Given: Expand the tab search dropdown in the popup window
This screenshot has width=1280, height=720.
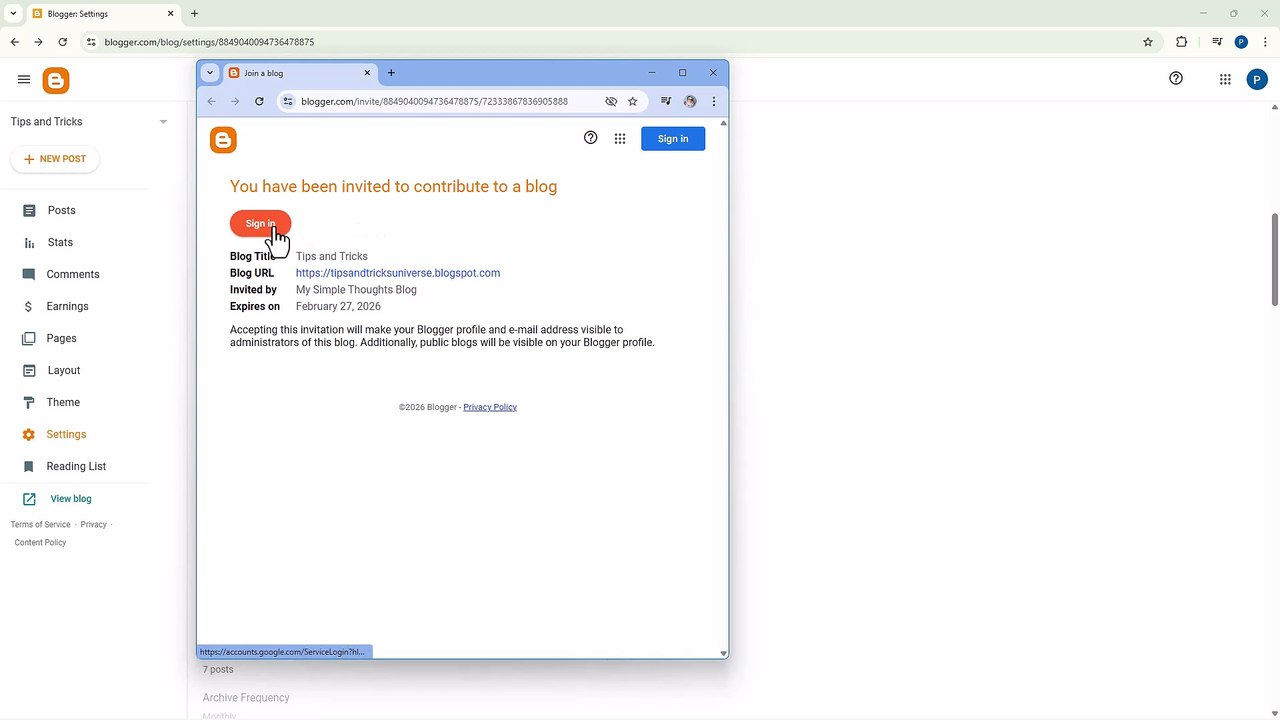Looking at the screenshot, I should [209, 73].
